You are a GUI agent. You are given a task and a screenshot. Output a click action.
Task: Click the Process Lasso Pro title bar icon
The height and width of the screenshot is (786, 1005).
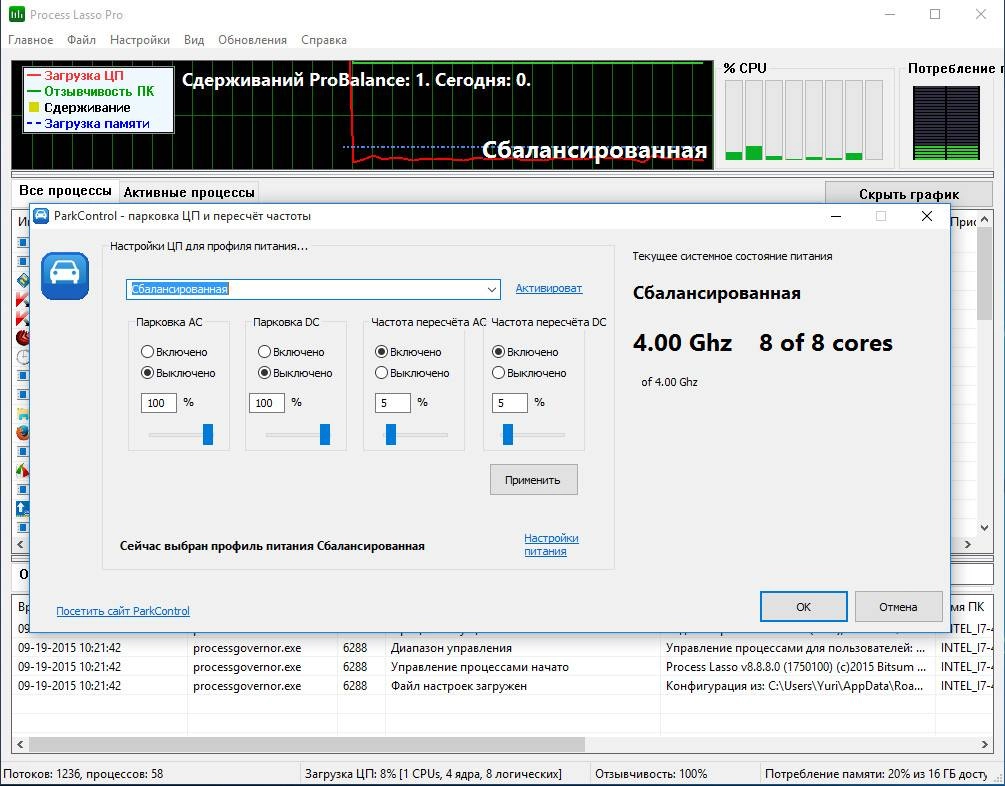coord(16,14)
